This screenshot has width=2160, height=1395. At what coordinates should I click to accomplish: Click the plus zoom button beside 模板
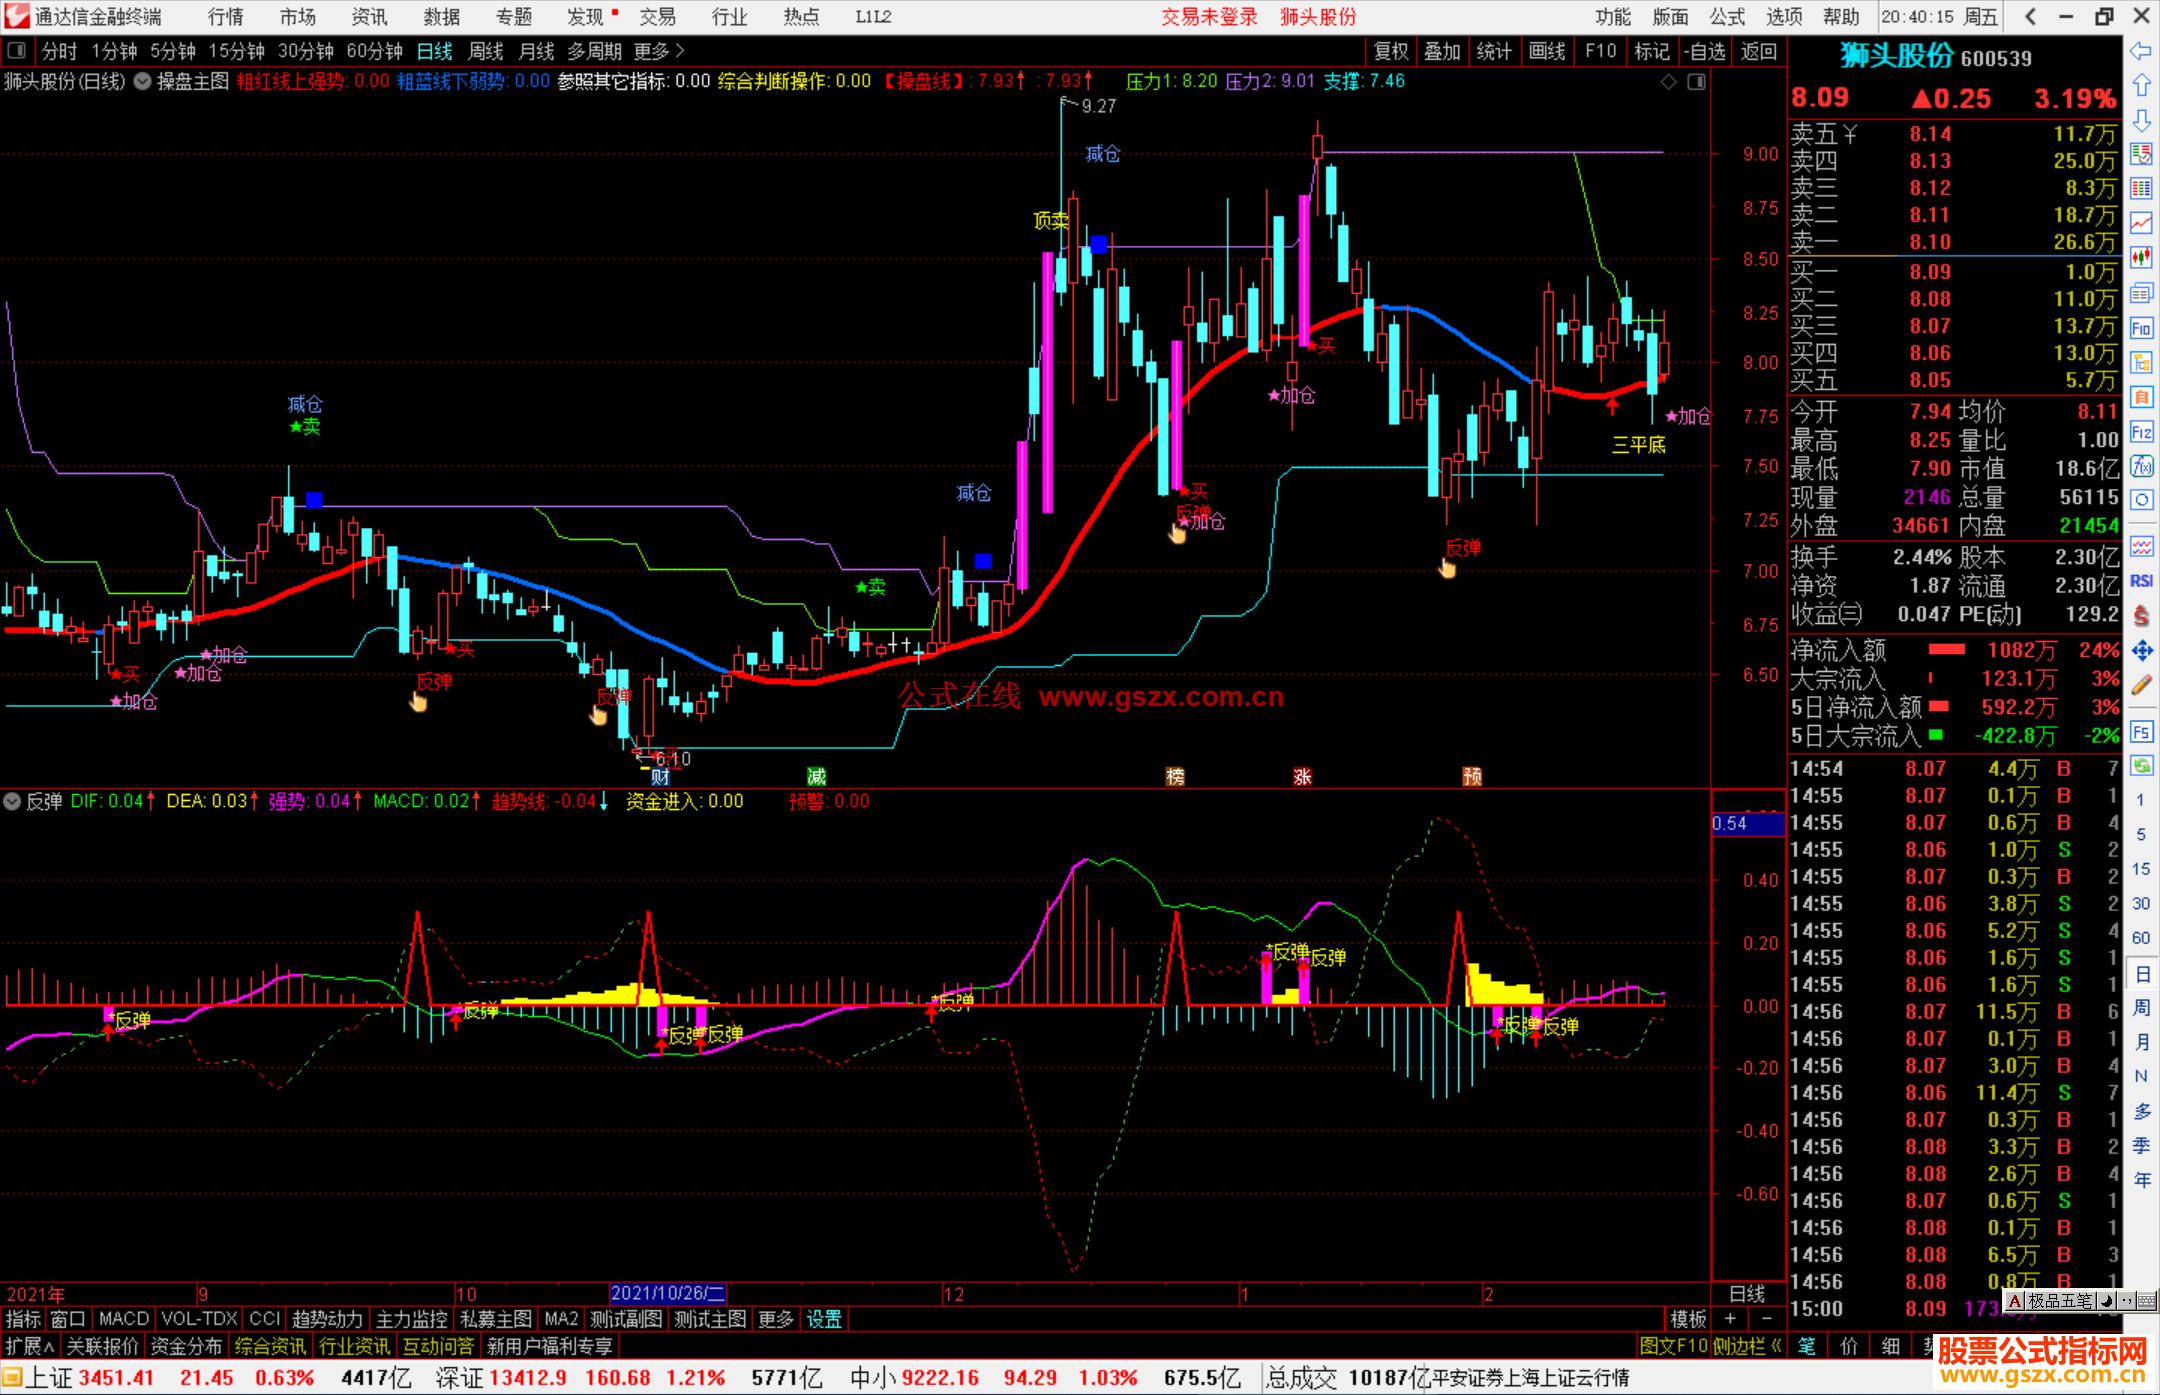coord(1730,1319)
